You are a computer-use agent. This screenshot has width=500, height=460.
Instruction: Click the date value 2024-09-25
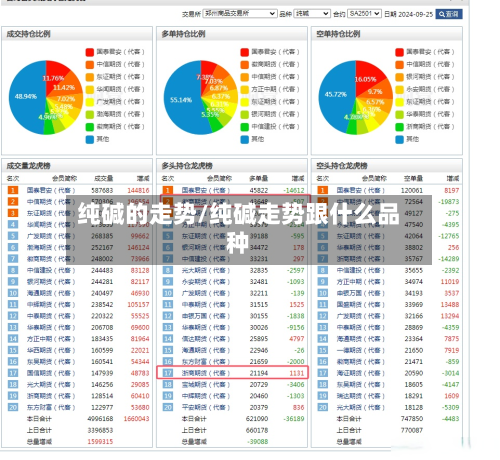(415, 14)
